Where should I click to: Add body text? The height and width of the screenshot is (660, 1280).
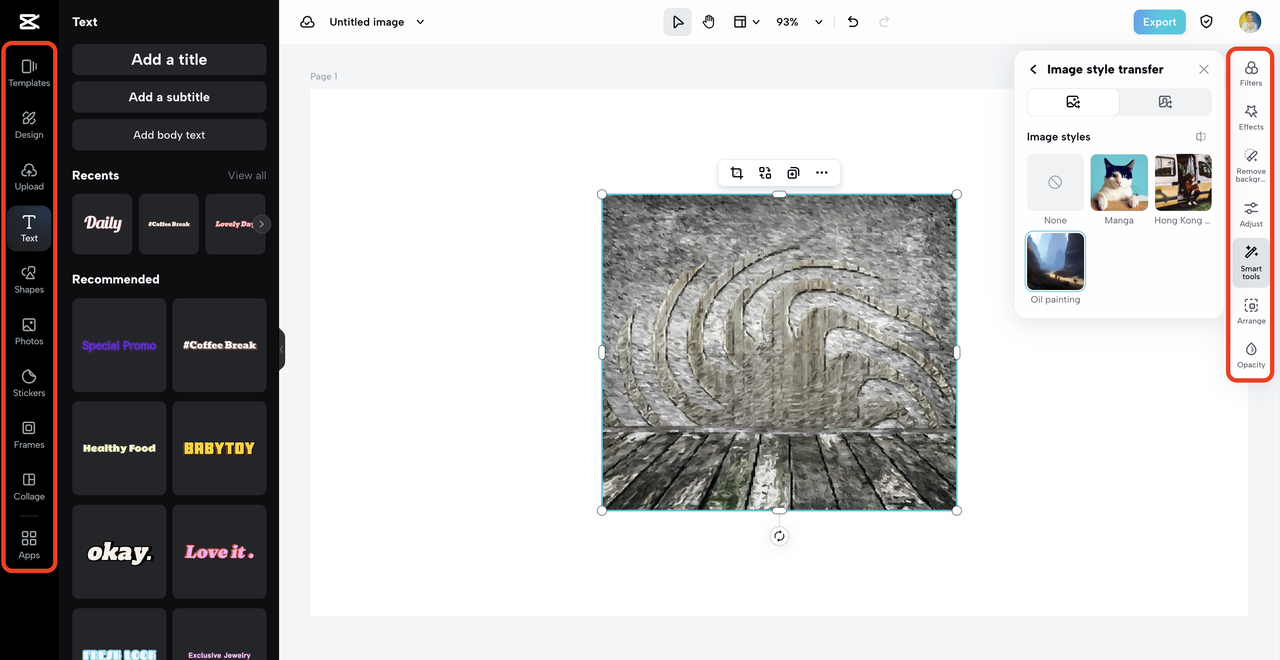[x=169, y=135]
